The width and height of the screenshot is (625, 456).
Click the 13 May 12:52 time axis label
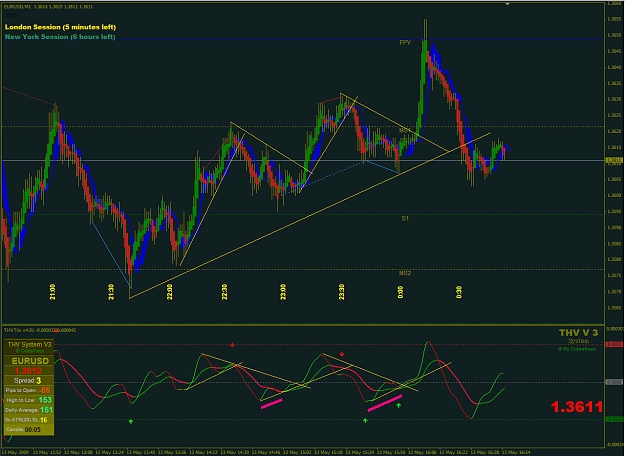47,452
